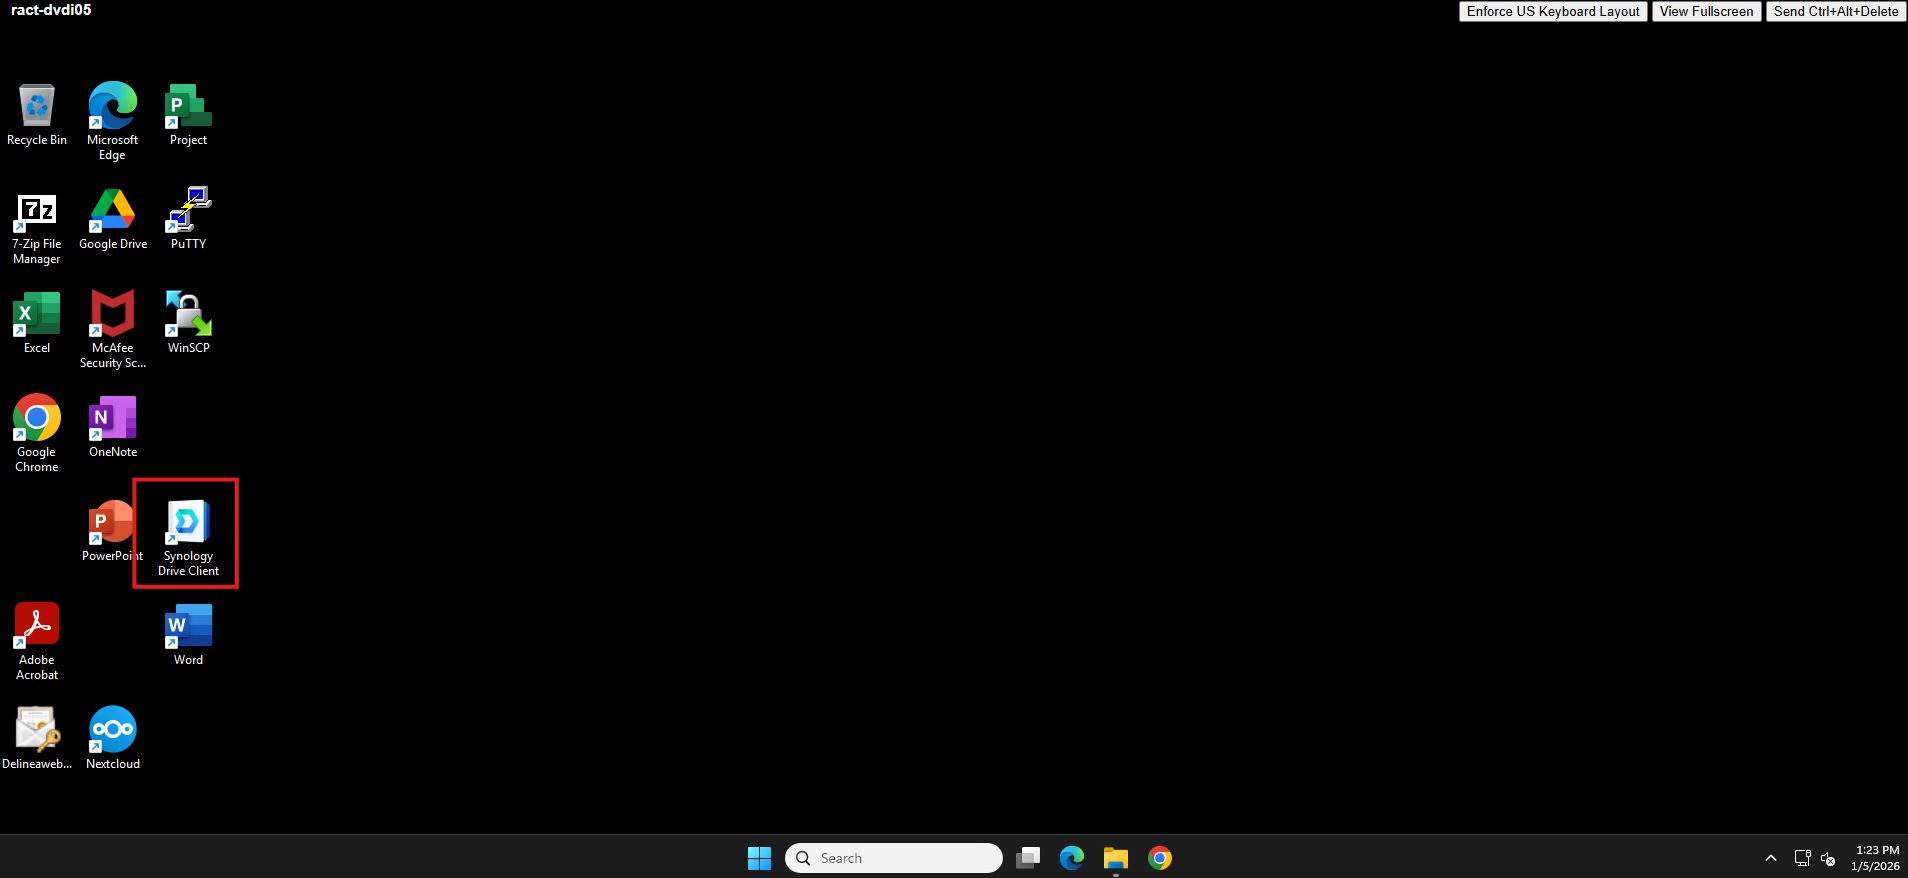The height and width of the screenshot is (878, 1908).
Task: Launch Edge from the taskbar
Action: (x=1072, y=858)
